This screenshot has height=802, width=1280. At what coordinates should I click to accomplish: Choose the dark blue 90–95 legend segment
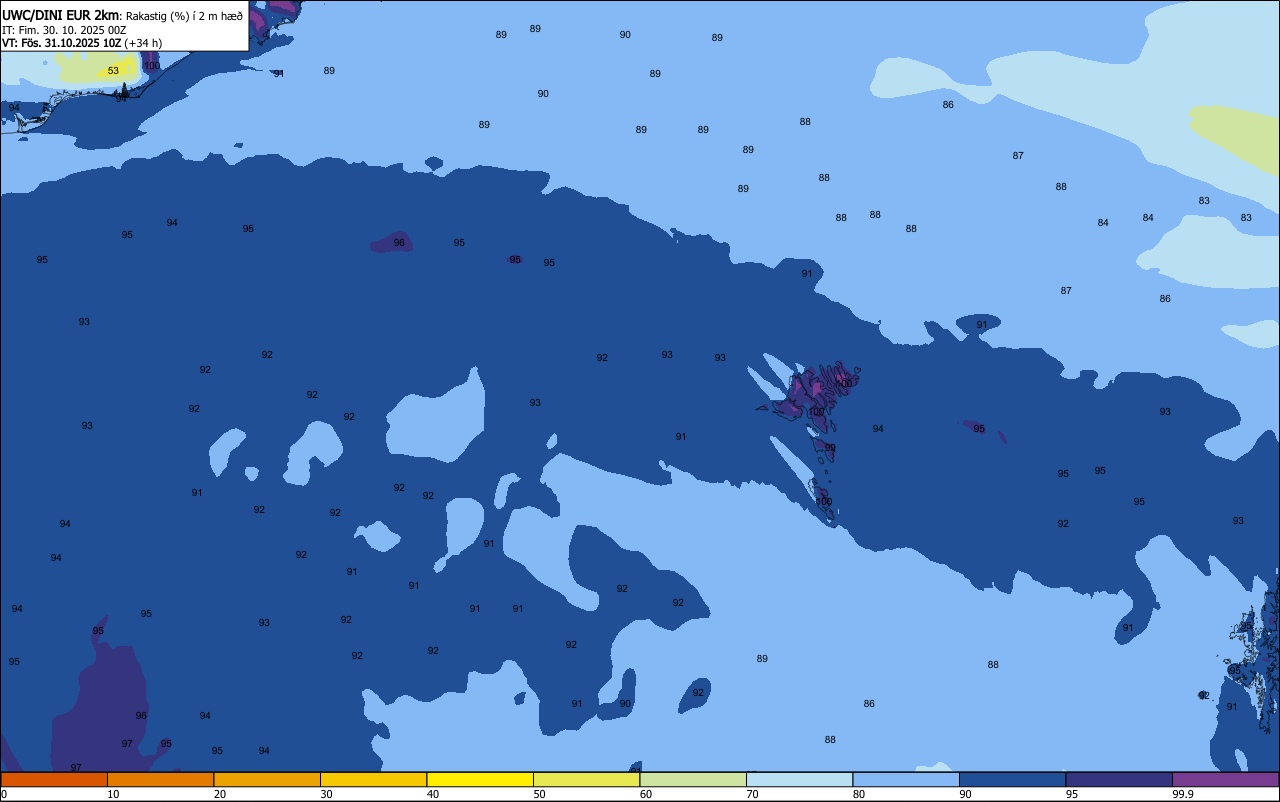tap(1012, 779)
